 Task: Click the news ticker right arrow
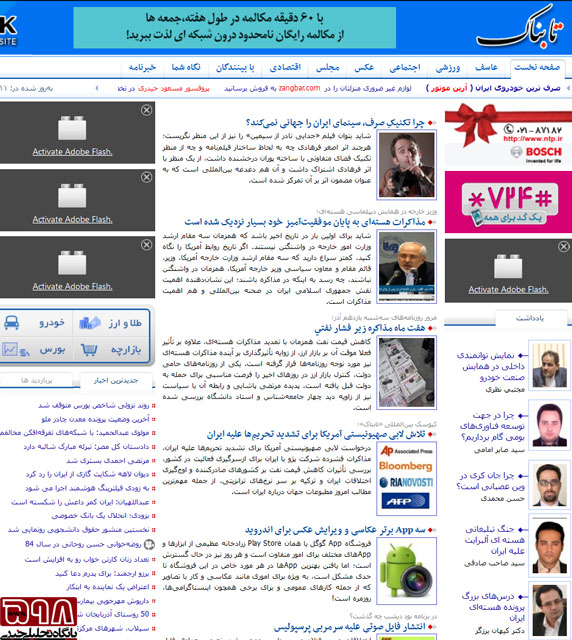pyautogui.click(x=568, y=88)
